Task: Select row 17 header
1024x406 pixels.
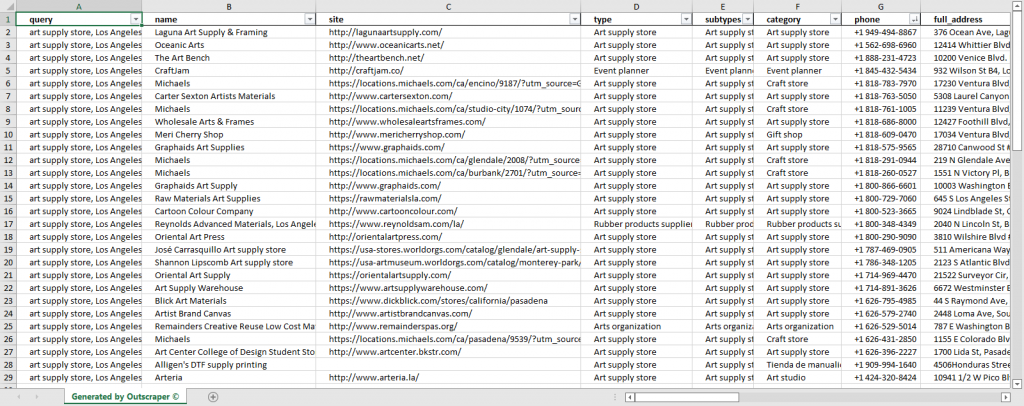Action: click(8, 224)
